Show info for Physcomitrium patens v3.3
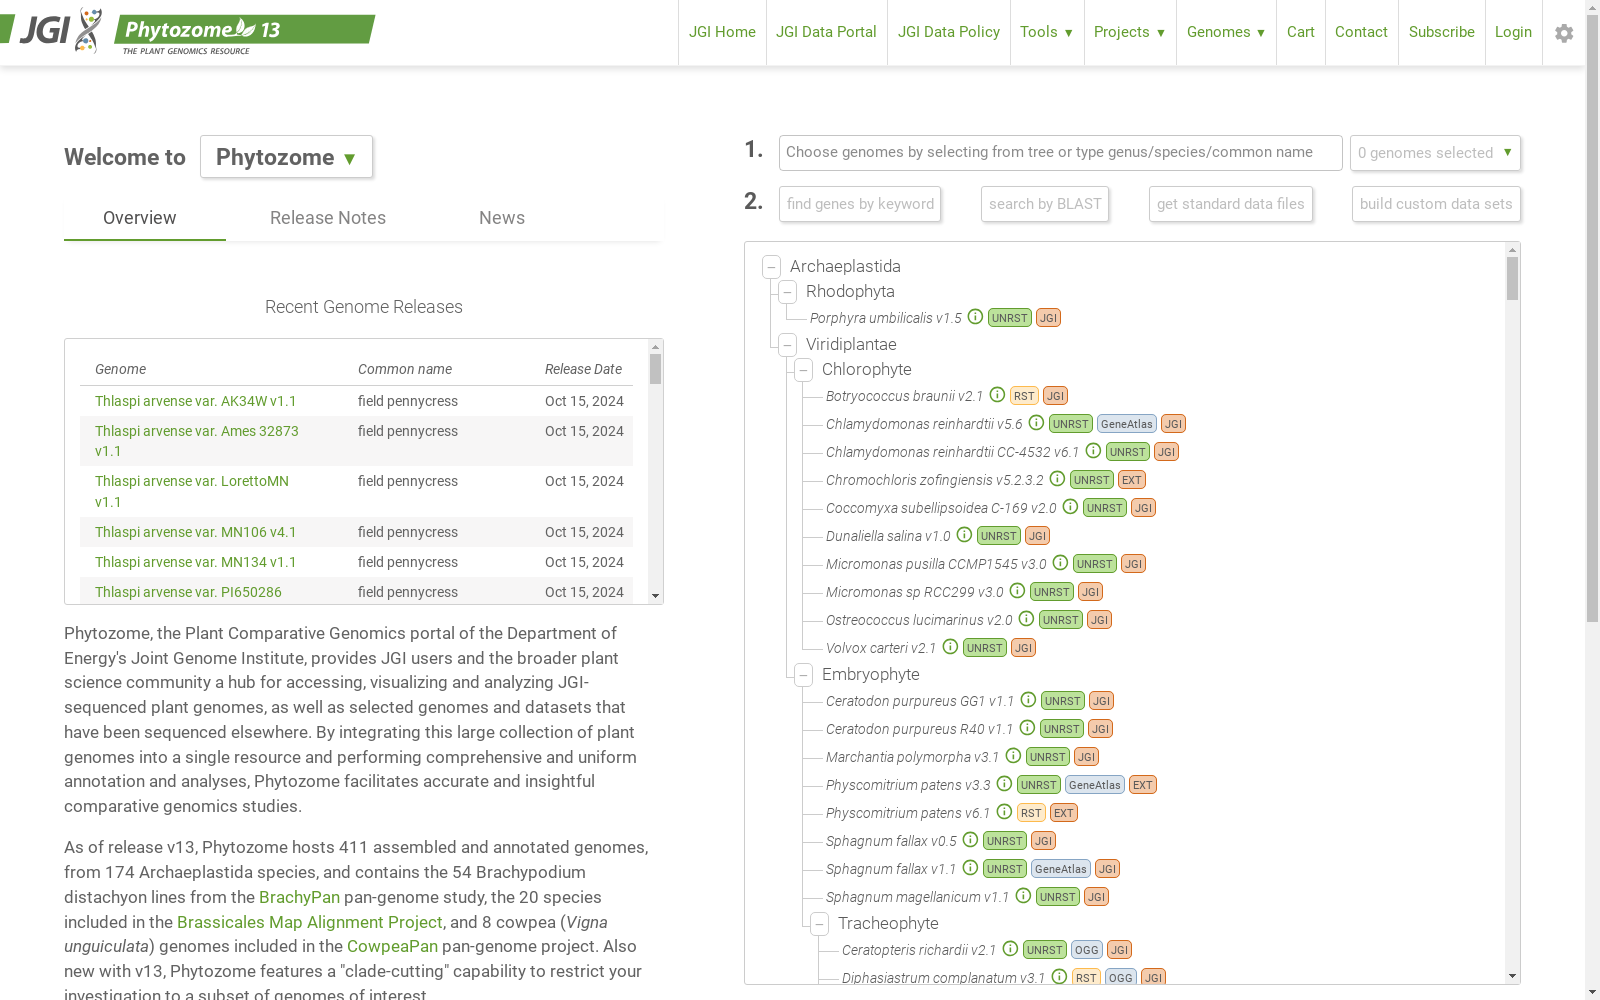 tap(1004, 784)
